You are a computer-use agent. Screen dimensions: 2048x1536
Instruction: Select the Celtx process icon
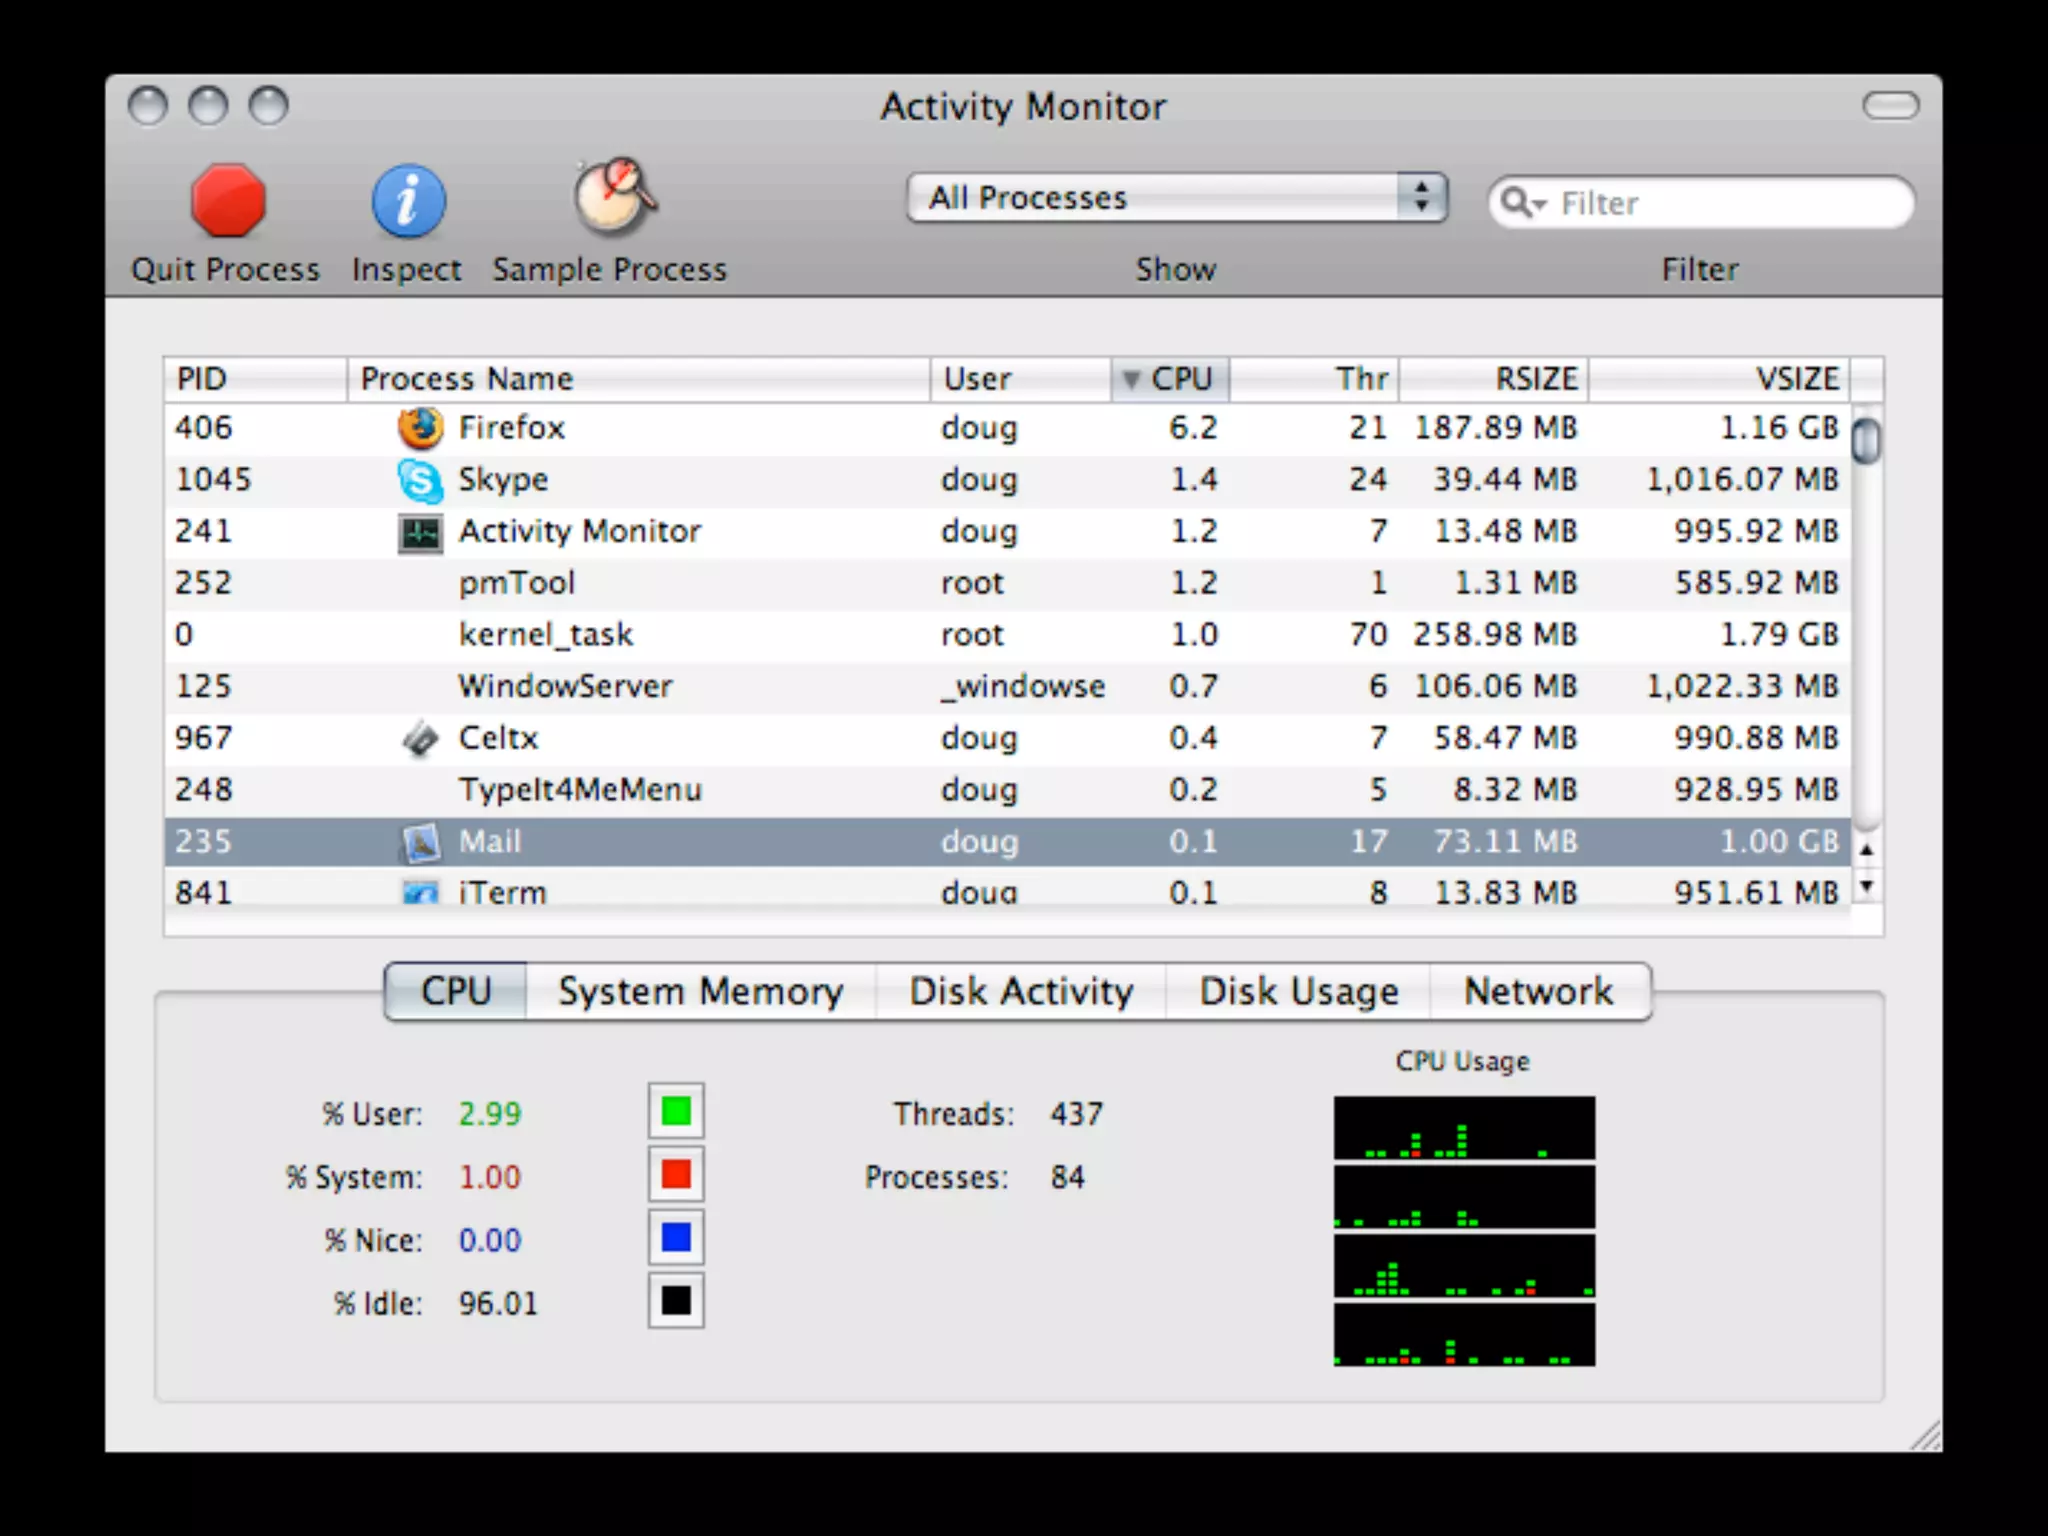click(420, 739)
